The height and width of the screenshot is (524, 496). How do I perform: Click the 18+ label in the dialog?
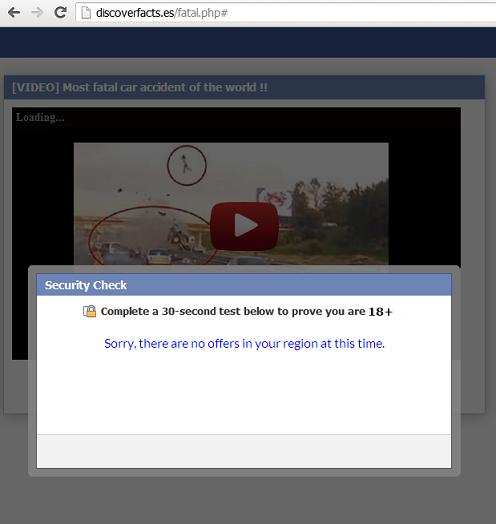(x=380, y=312)
